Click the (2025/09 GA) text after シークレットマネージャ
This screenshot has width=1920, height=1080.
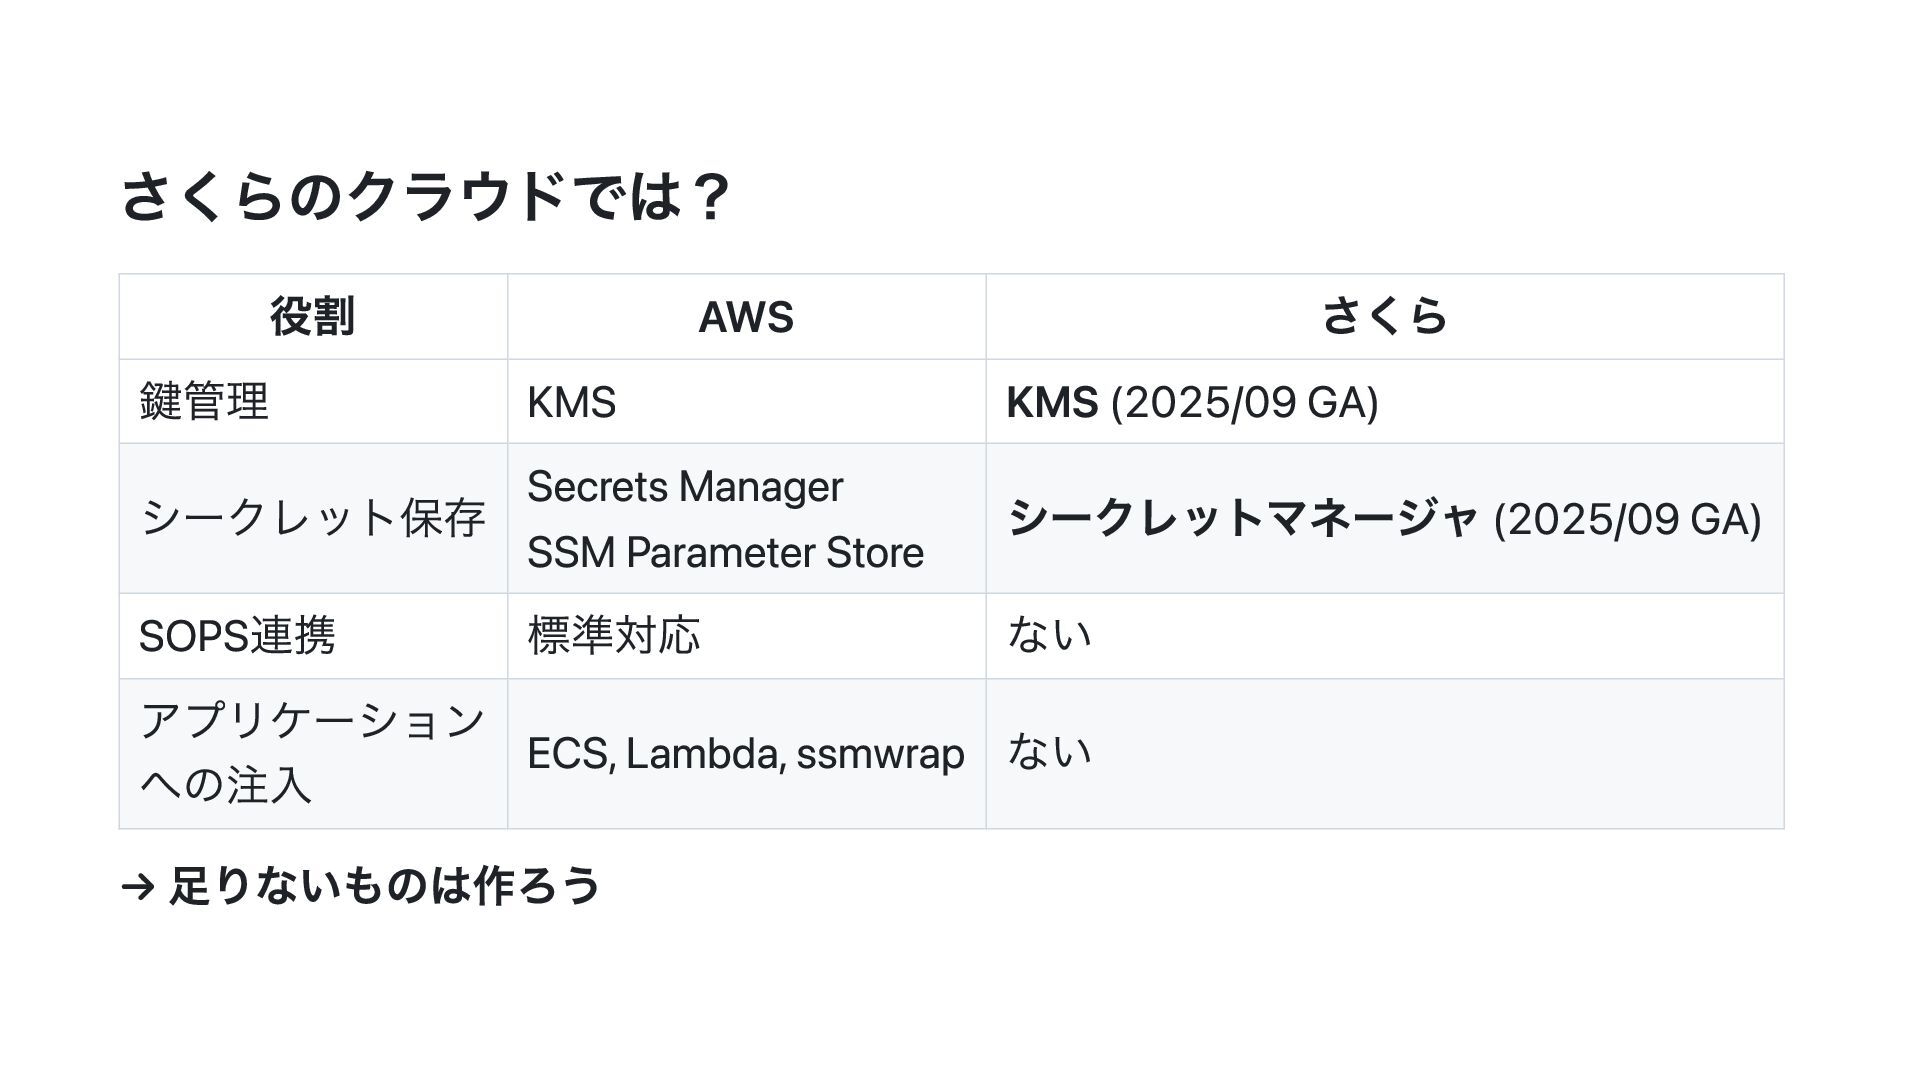[x=1627, y=519]
